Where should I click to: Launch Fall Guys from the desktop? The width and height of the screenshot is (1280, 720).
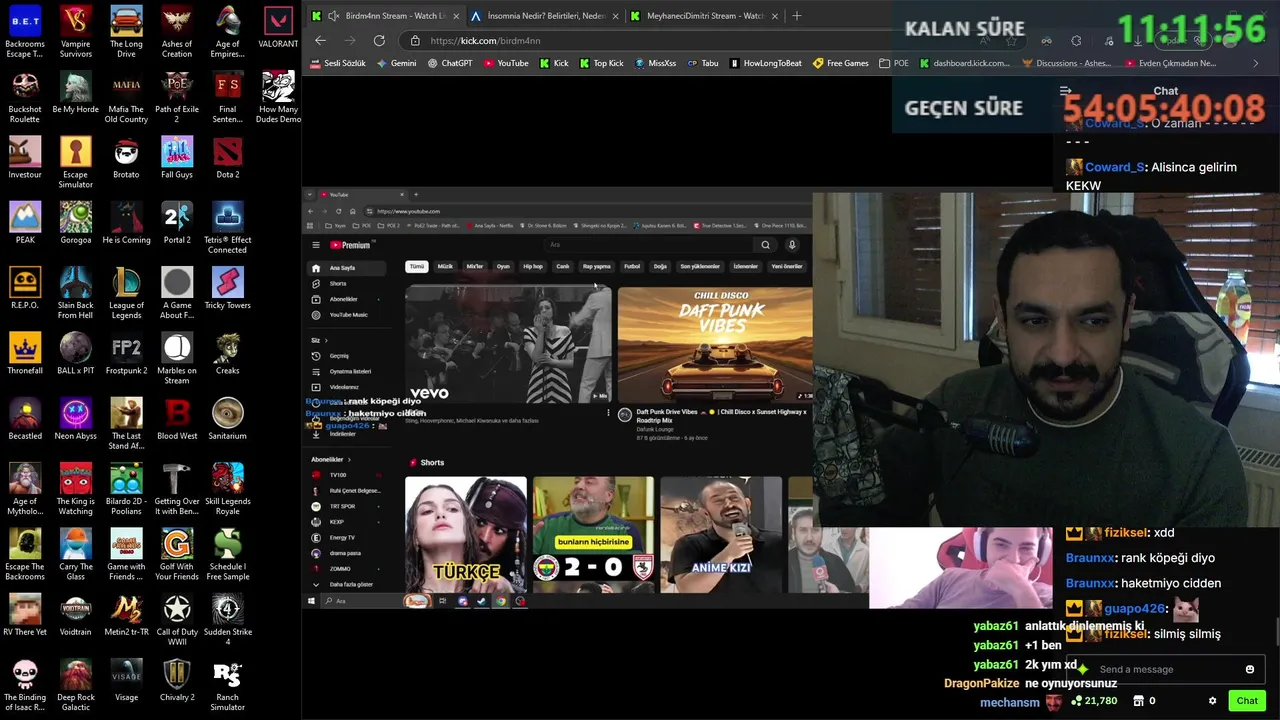(177, 158)
